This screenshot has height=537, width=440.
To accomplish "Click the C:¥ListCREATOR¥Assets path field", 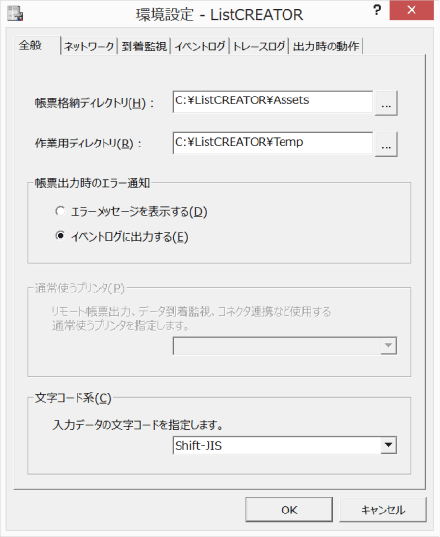I will [273, 101].
